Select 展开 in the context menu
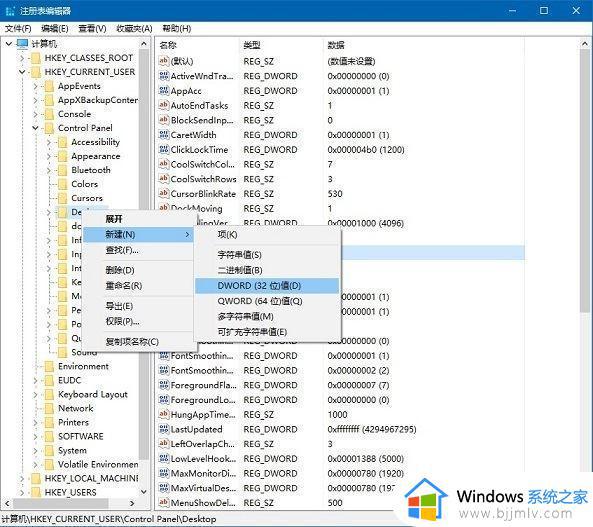Screen dimensions: 593x527 (x=138, y=219)
